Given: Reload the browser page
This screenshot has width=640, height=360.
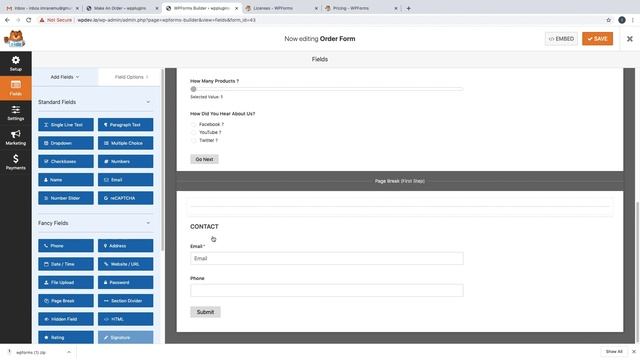Looking at the screenshot, I should 29,20.
